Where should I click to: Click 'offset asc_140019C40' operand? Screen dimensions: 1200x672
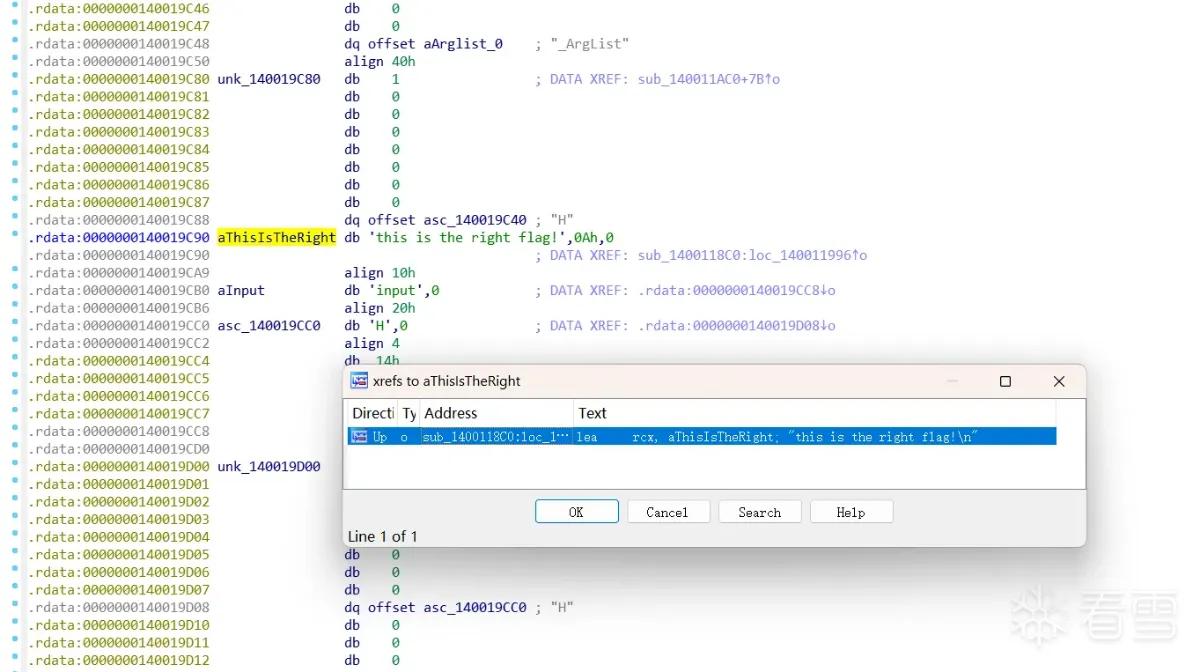point(446,220)
